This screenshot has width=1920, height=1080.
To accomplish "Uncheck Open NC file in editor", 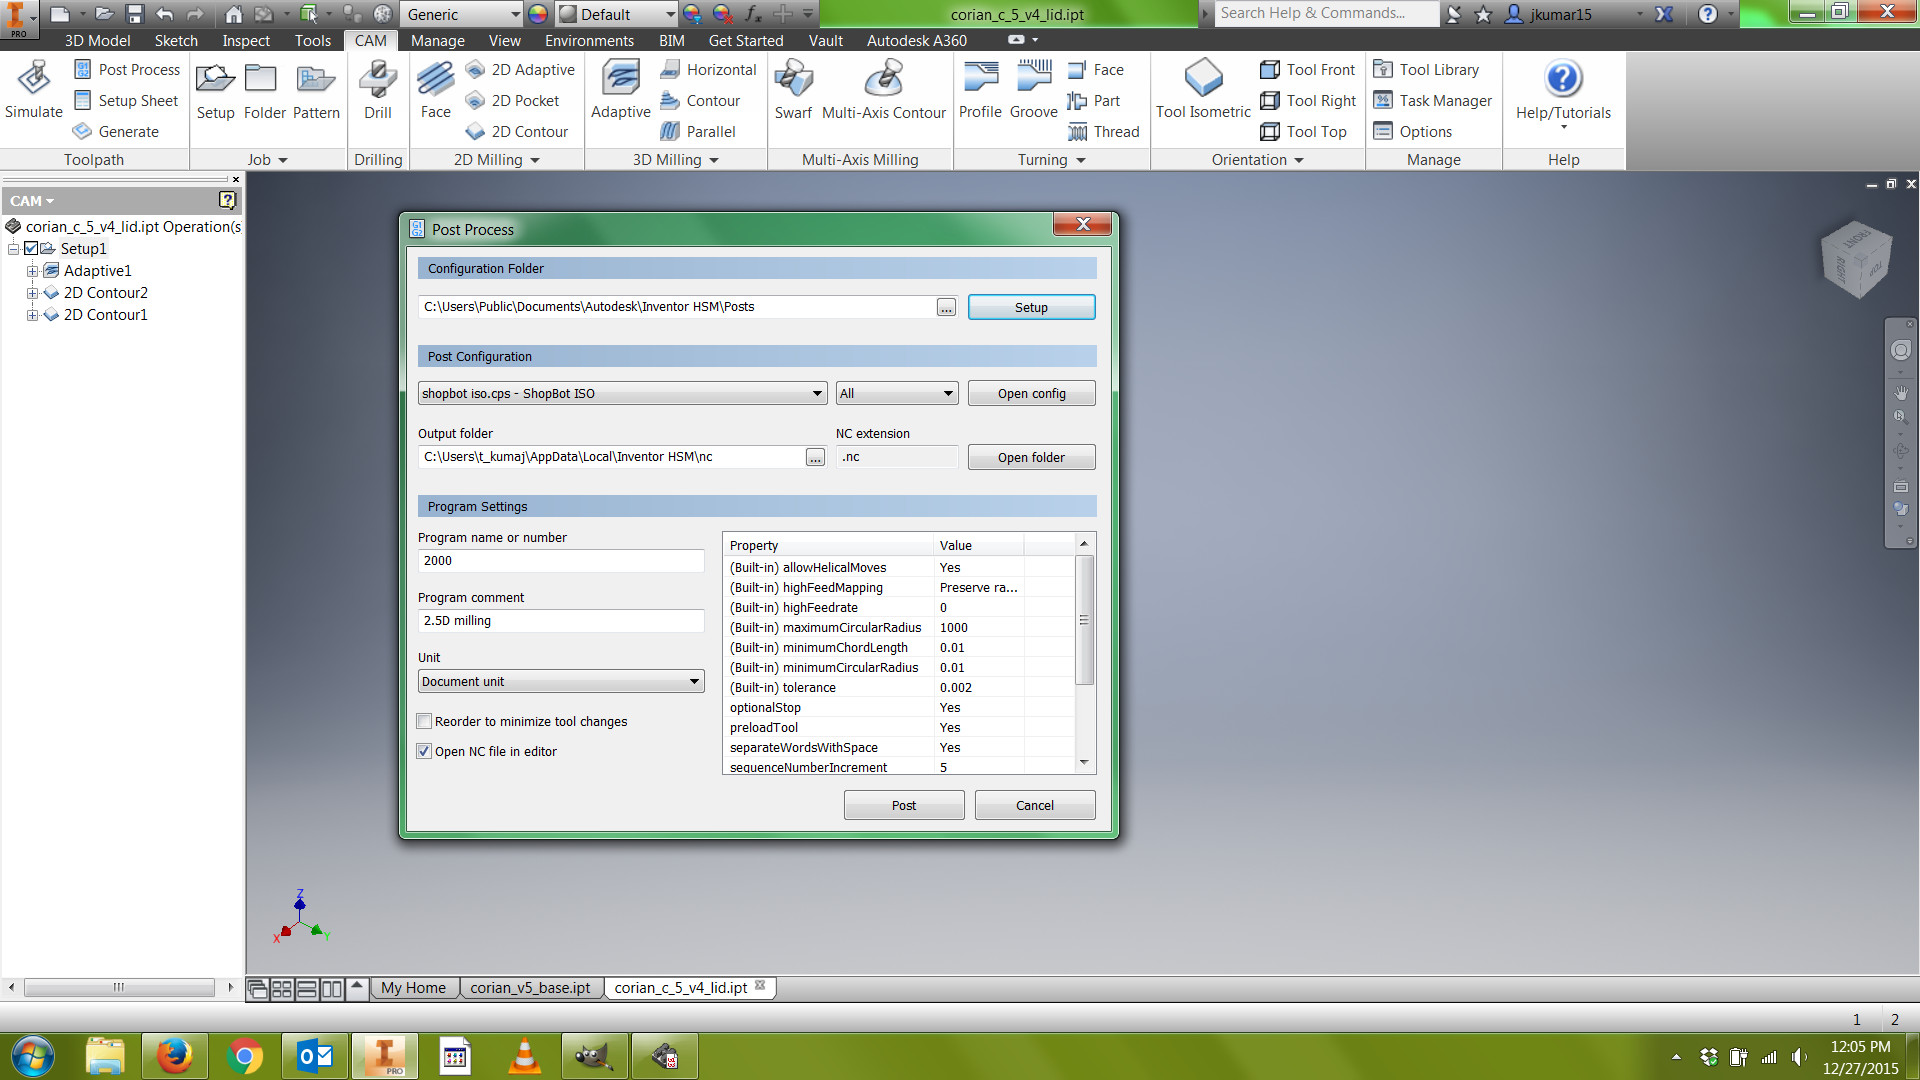I will tap(424, 751).
